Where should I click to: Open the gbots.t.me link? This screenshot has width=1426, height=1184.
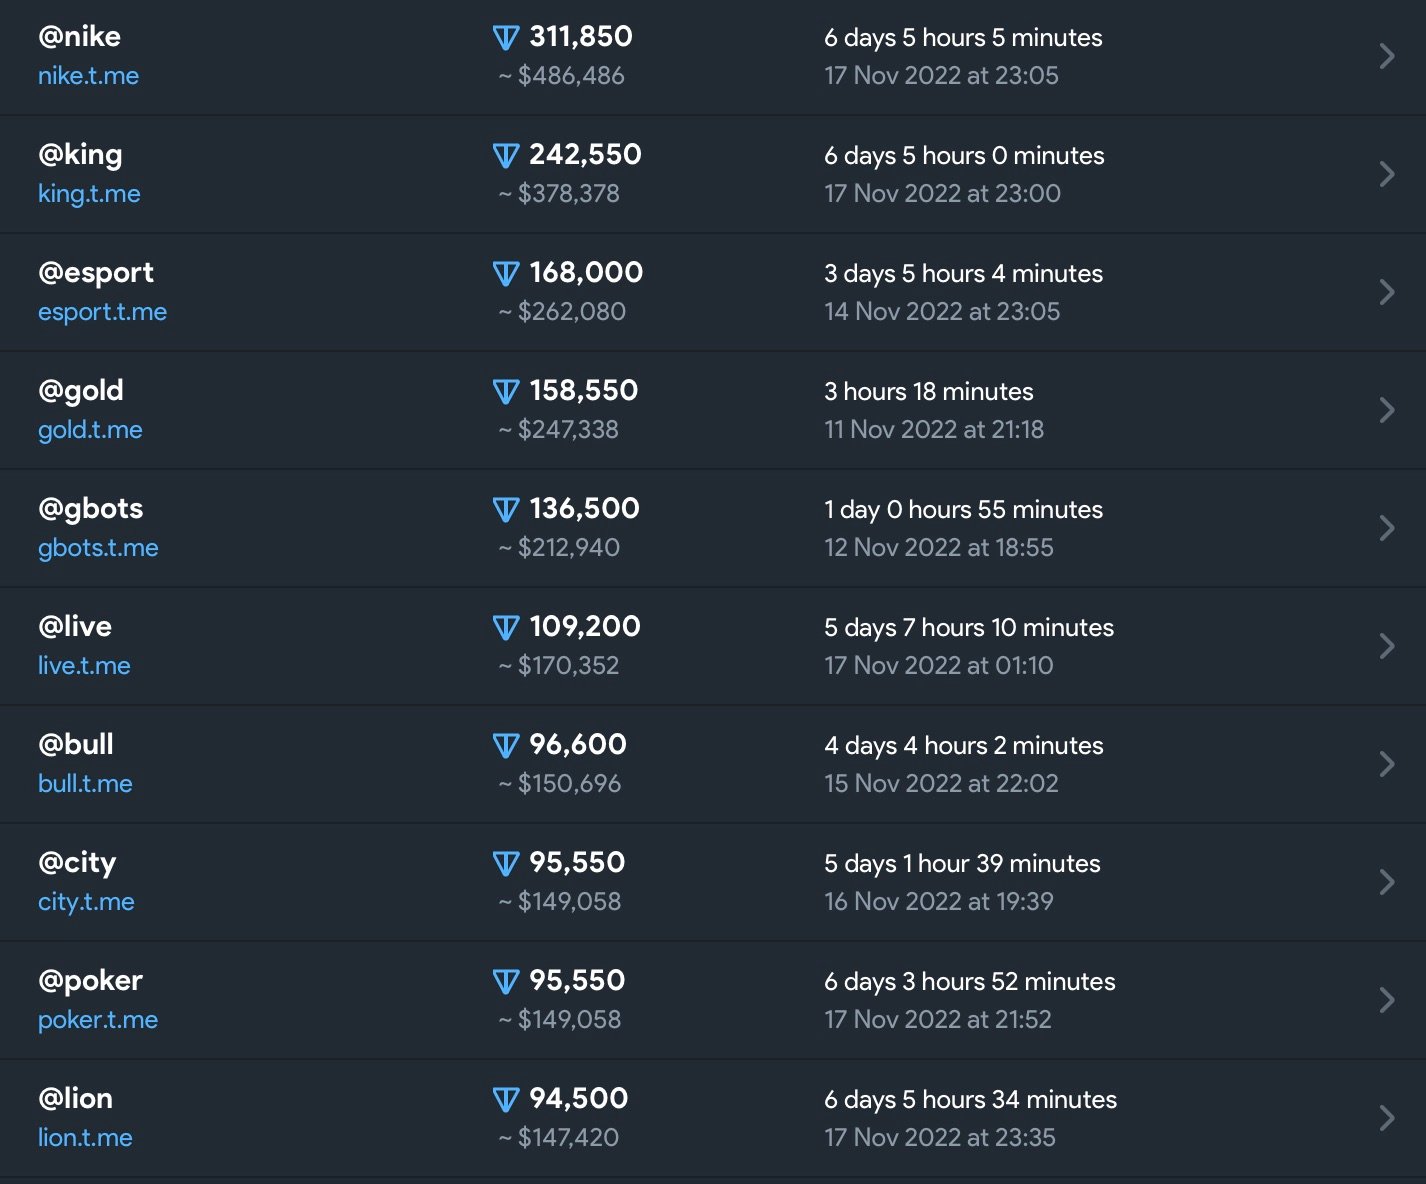(x=98, y=548)
